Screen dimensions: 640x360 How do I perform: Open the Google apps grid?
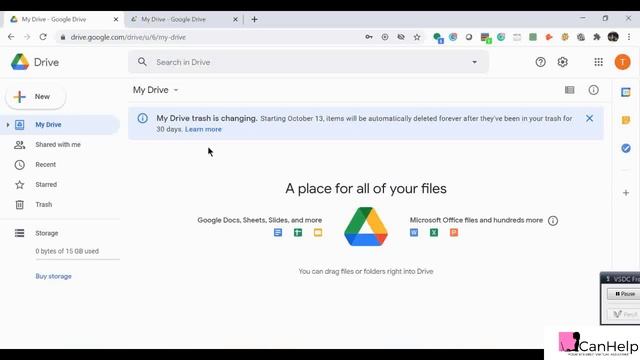598,62
